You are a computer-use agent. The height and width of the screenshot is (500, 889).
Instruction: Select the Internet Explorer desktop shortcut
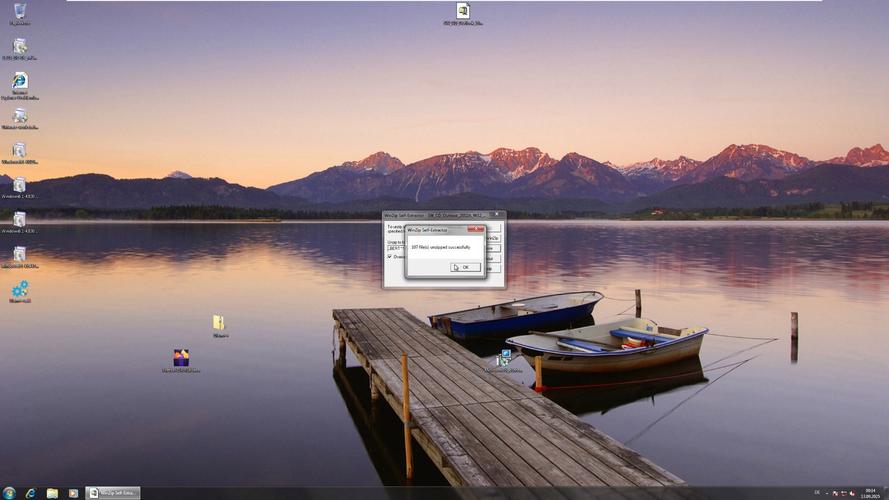pyautogui.click(x=20, y=86)
